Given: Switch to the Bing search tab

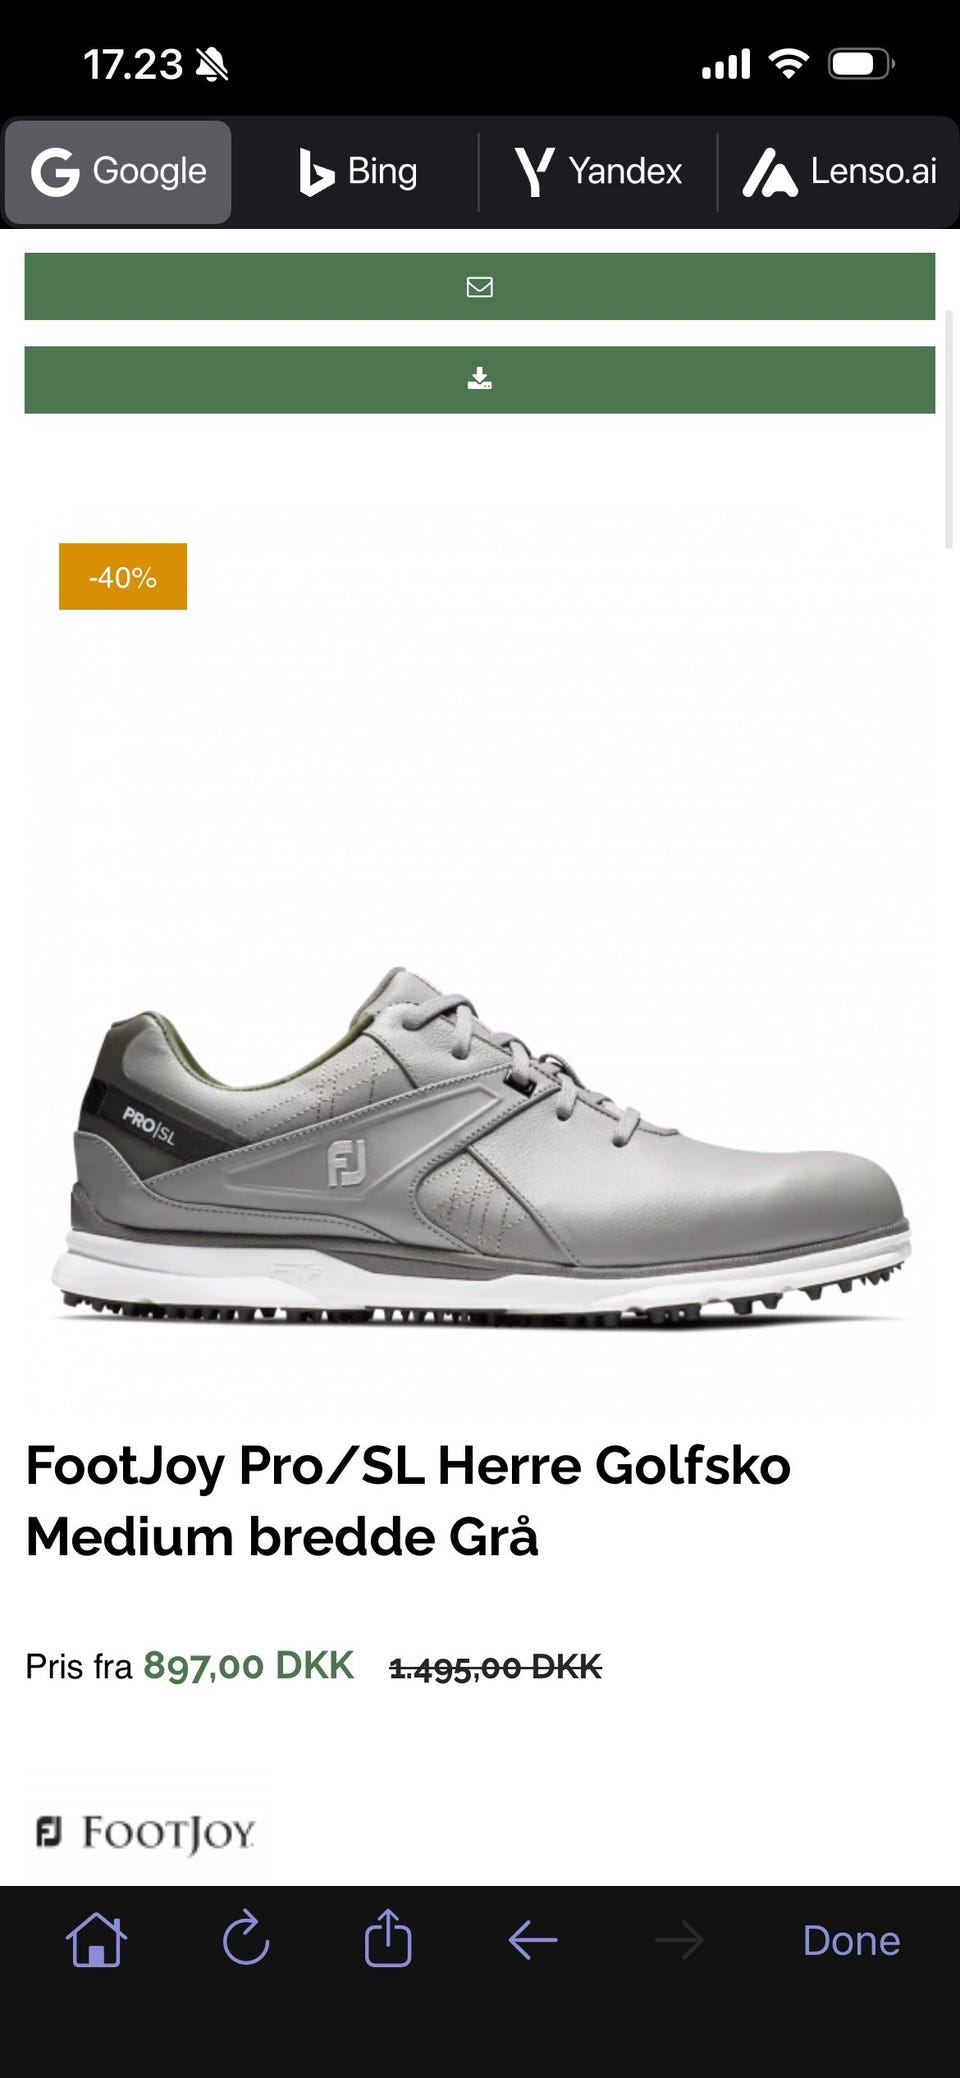Looking at the screenshot, I should pos(357,172).
